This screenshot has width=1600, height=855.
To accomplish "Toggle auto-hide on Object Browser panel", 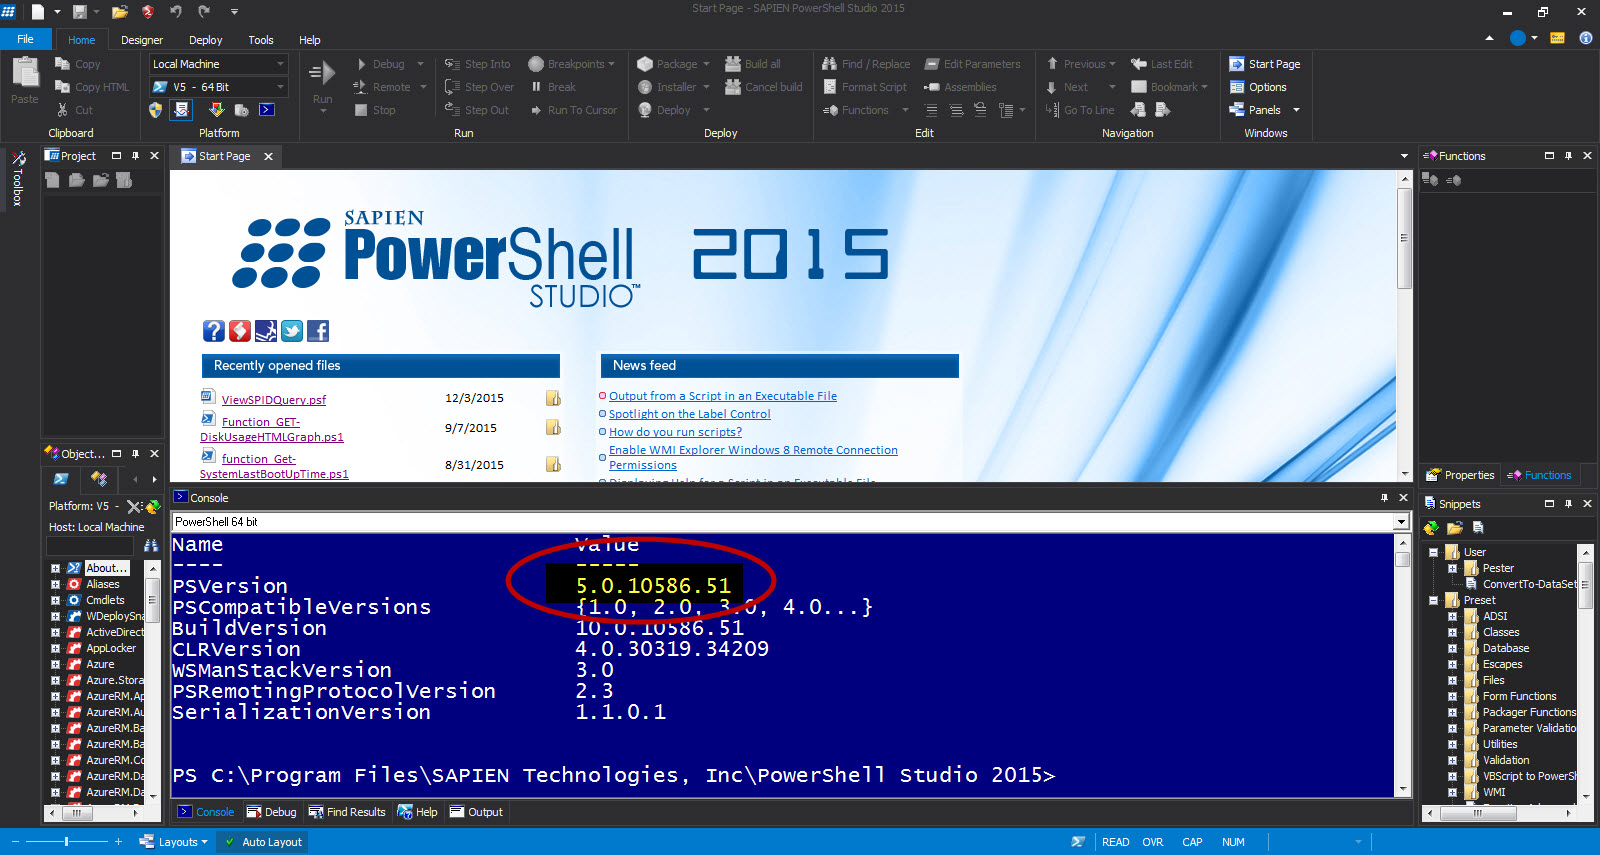I will tap(135, 454).
